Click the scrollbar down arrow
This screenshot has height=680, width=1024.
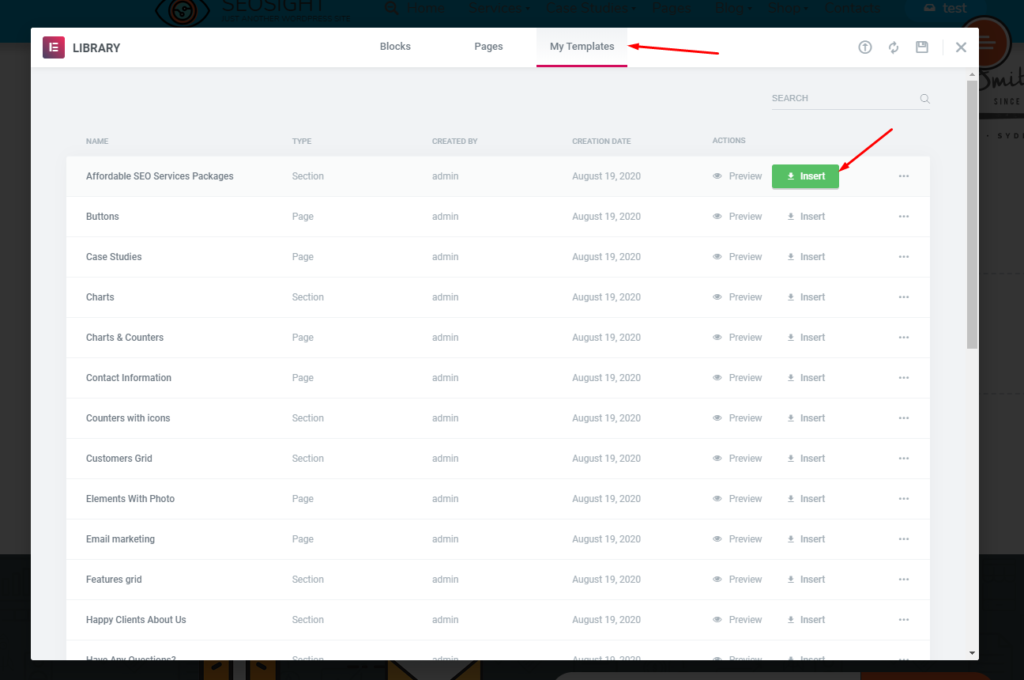coord(972,653)
